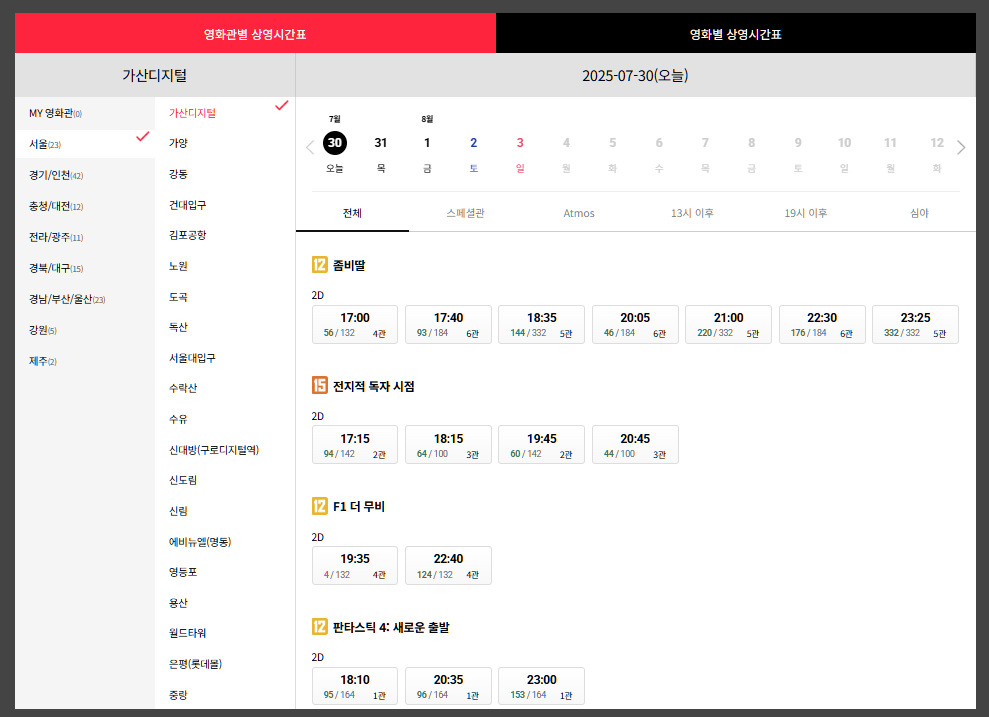Select the Atmos filter tab
Viewport: 989px width, 717px height.
tap(579, 213)
